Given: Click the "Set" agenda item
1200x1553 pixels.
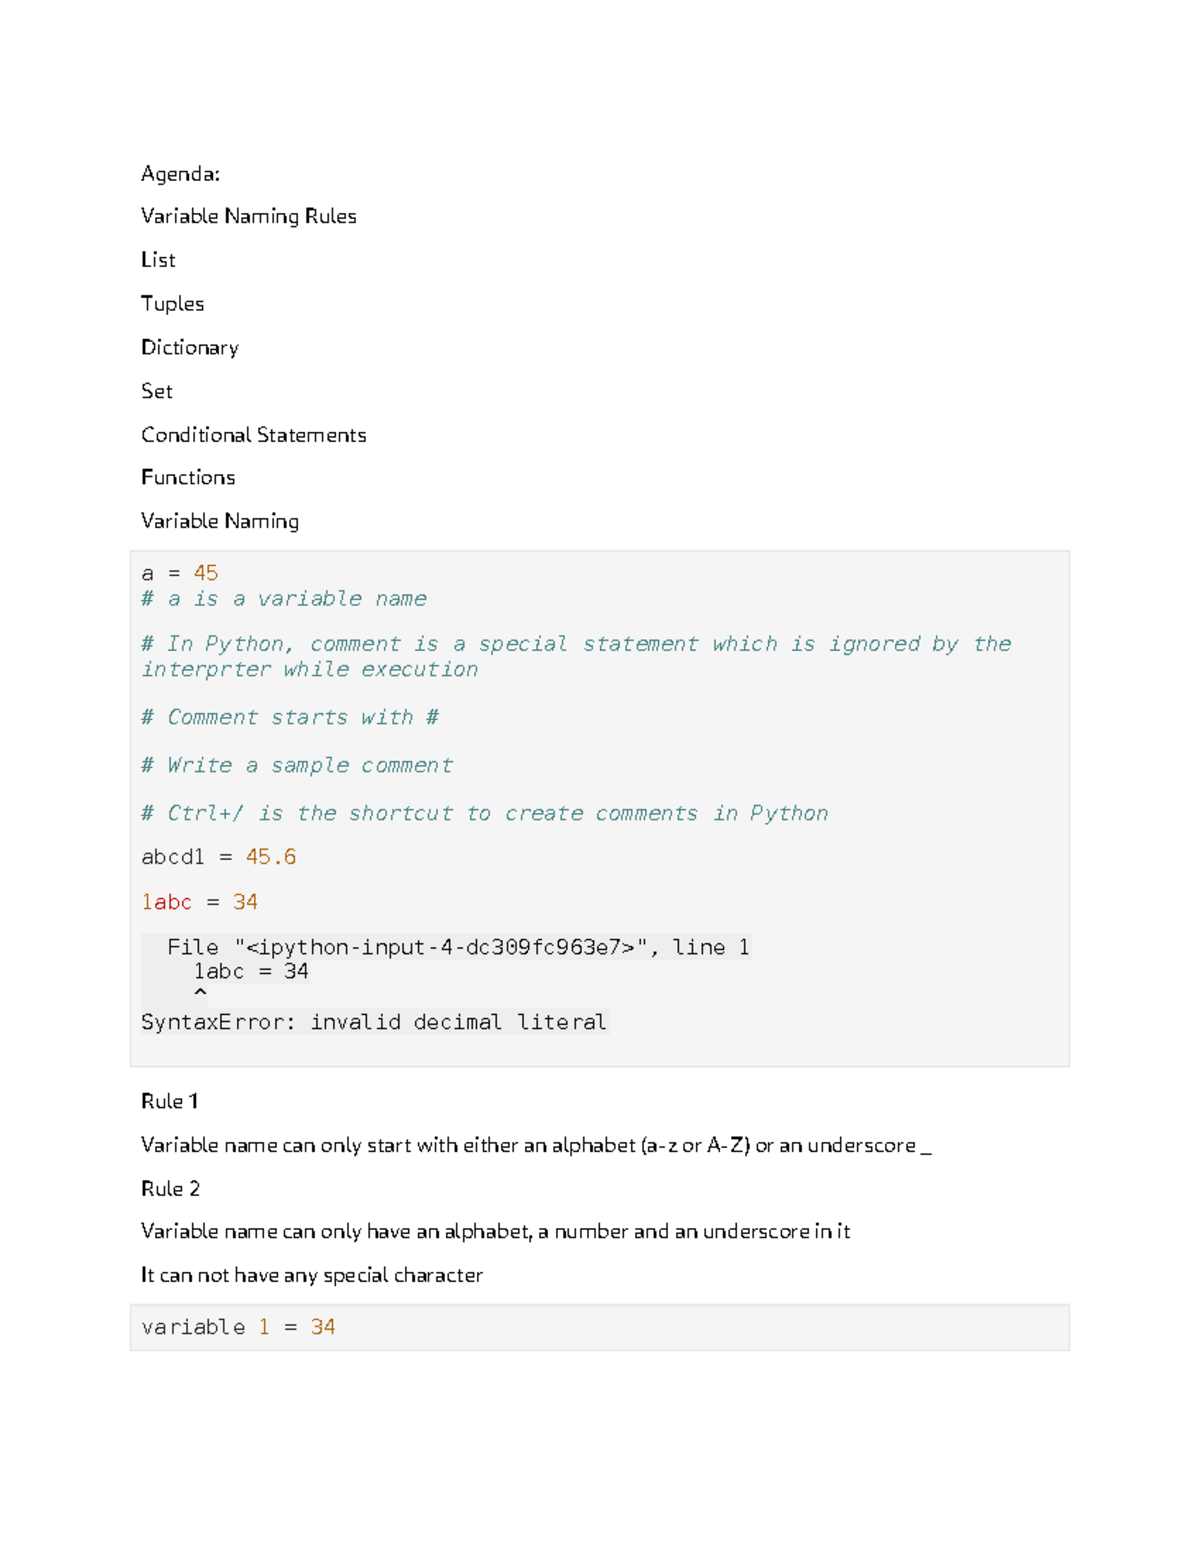Looking at the screenshot, I should tap(156, 391).
